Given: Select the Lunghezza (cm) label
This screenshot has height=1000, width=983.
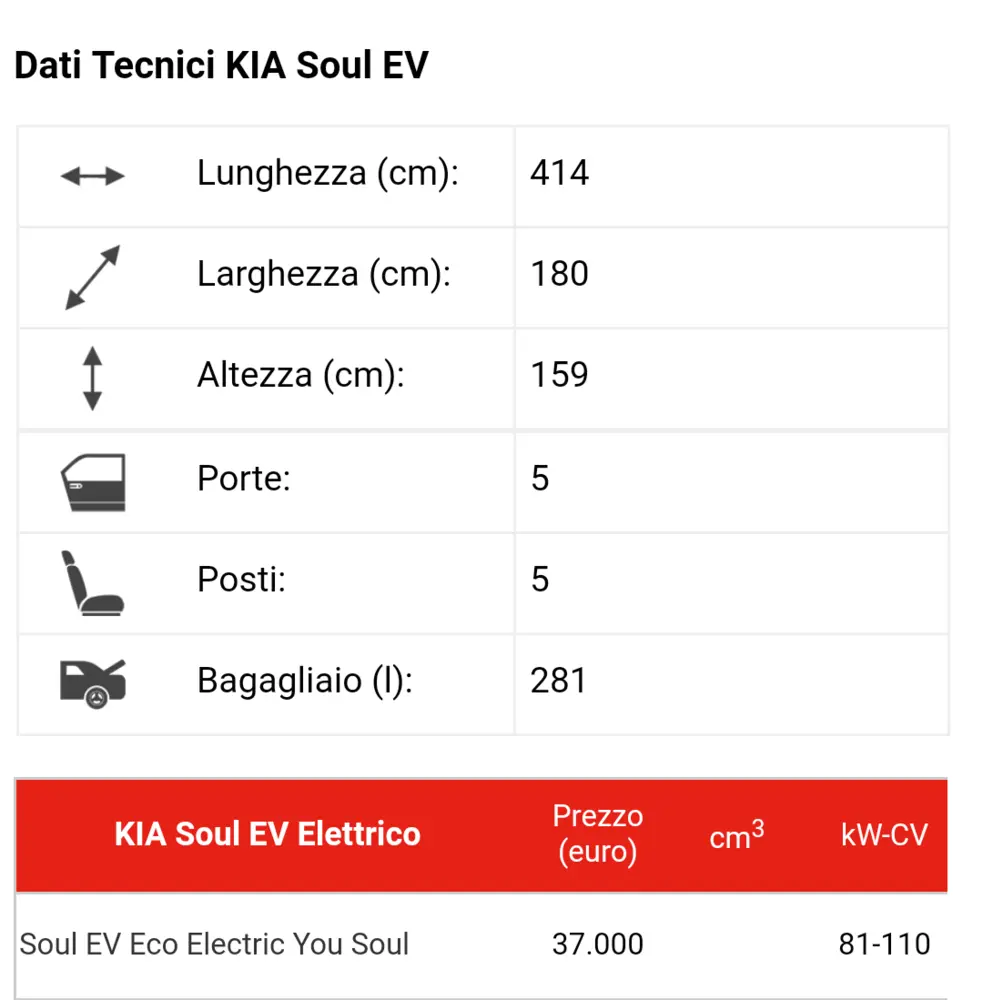Looking at the screenshot, I should [328, 173].
